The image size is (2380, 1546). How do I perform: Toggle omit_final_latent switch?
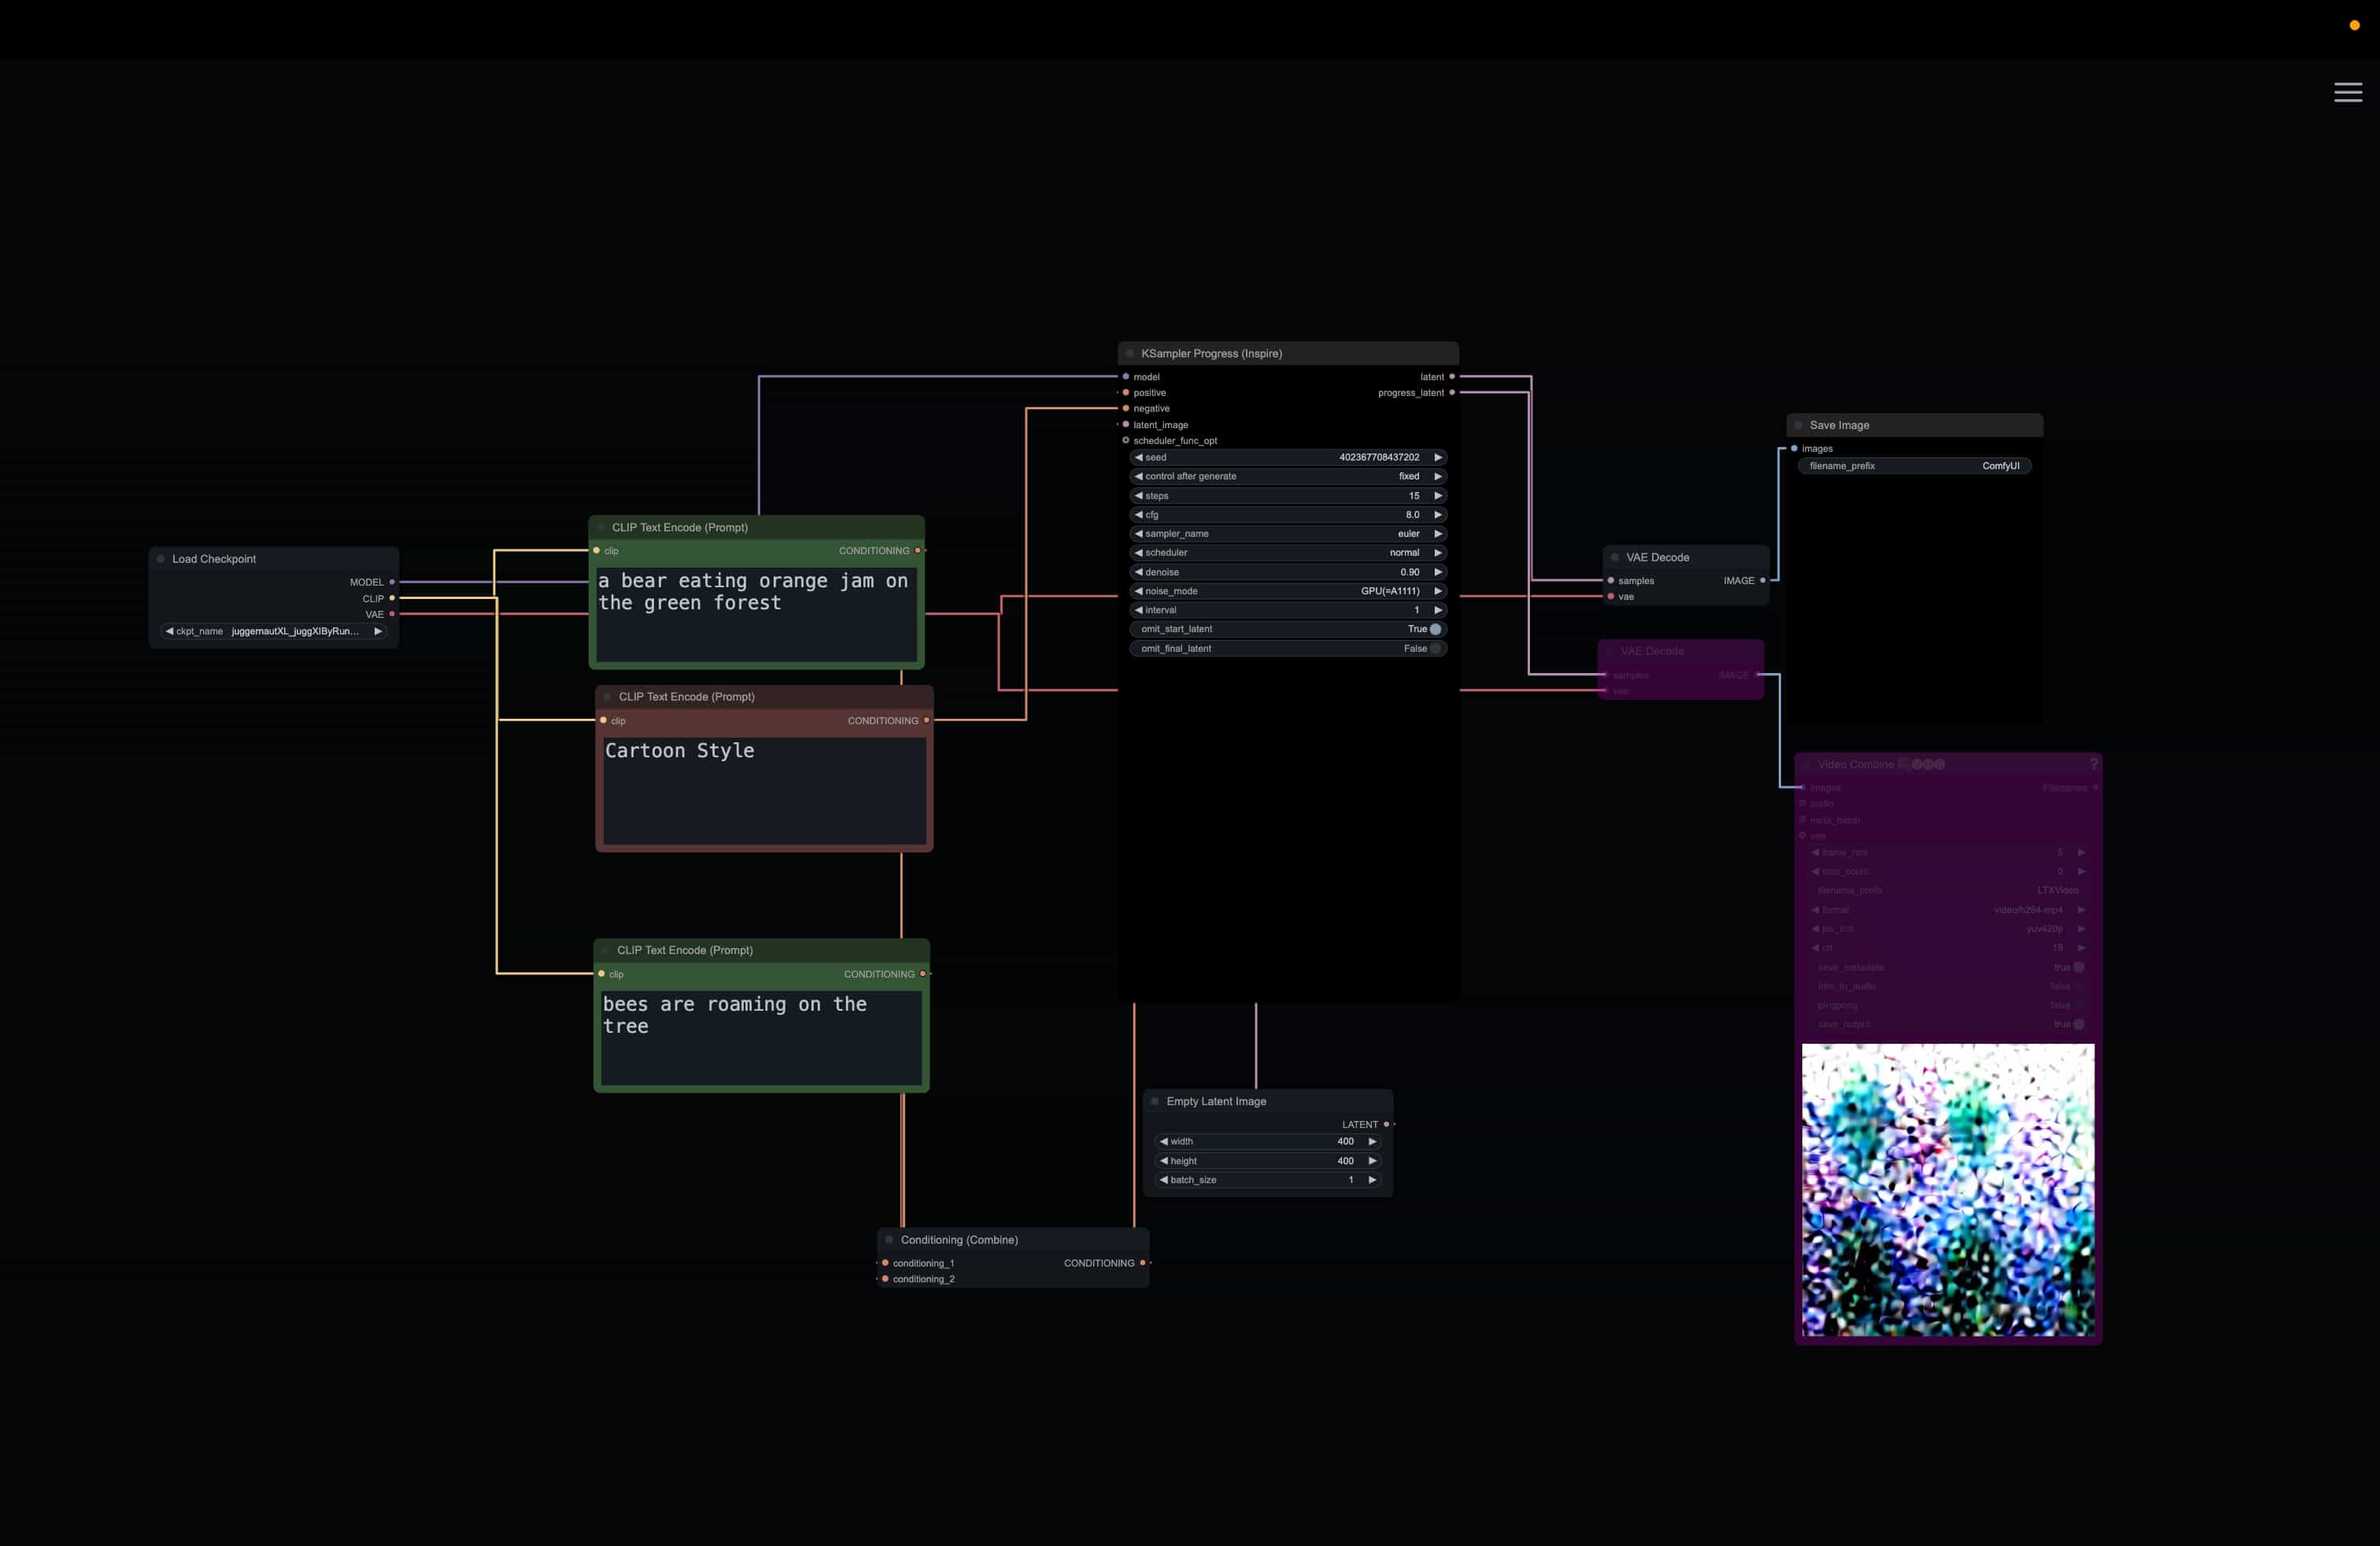tap(1435, 648)
